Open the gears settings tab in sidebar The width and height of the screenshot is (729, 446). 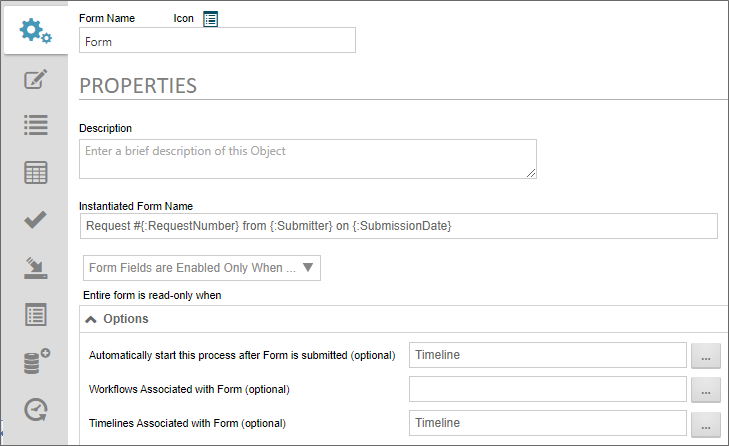(x=36, y=32)
